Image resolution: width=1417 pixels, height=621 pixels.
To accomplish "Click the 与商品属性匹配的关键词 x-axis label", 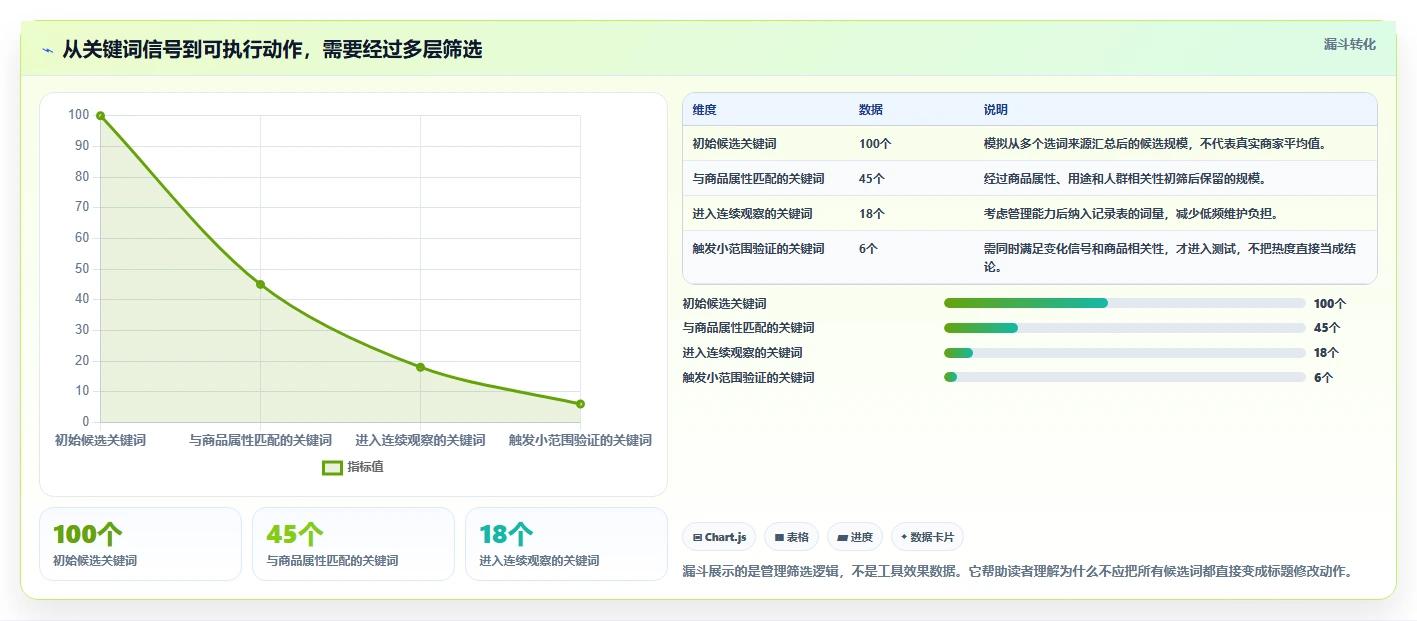I will [260, 440].
